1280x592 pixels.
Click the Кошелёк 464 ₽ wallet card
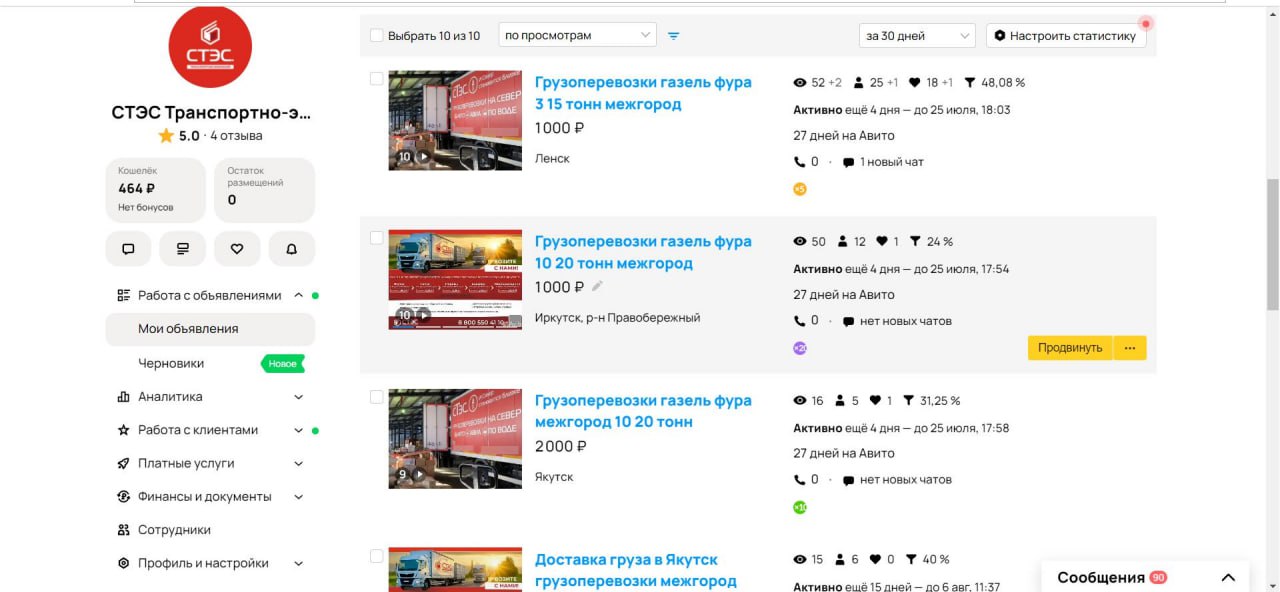coord(155,190)
